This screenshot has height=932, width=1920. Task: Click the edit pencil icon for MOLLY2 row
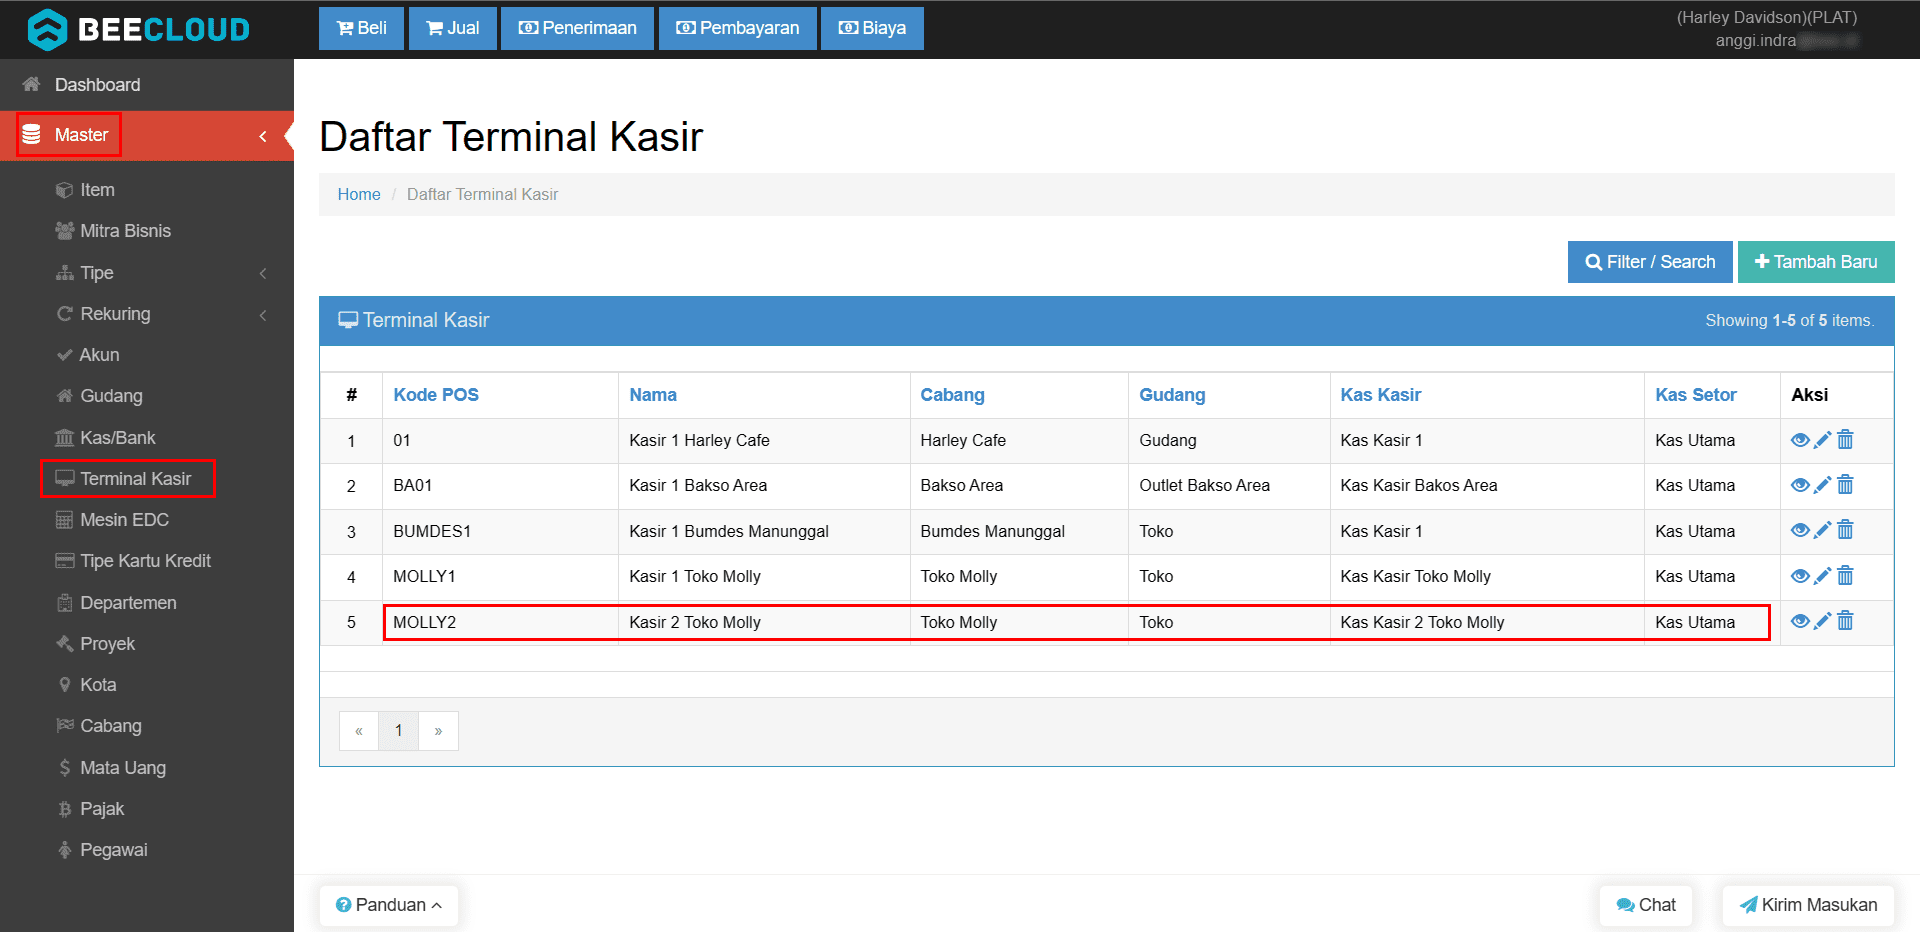(1823, 621)
